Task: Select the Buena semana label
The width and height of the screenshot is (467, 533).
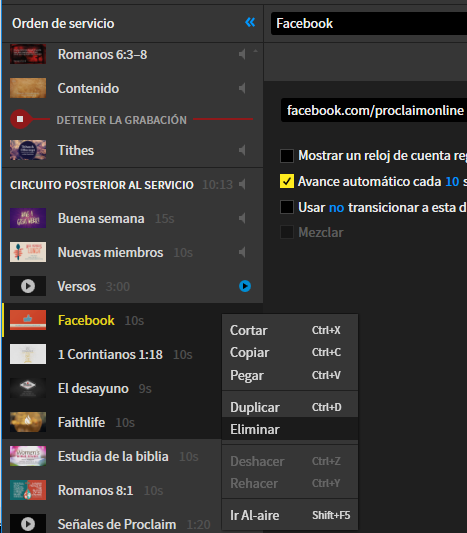Action: (x=101, y=218)
